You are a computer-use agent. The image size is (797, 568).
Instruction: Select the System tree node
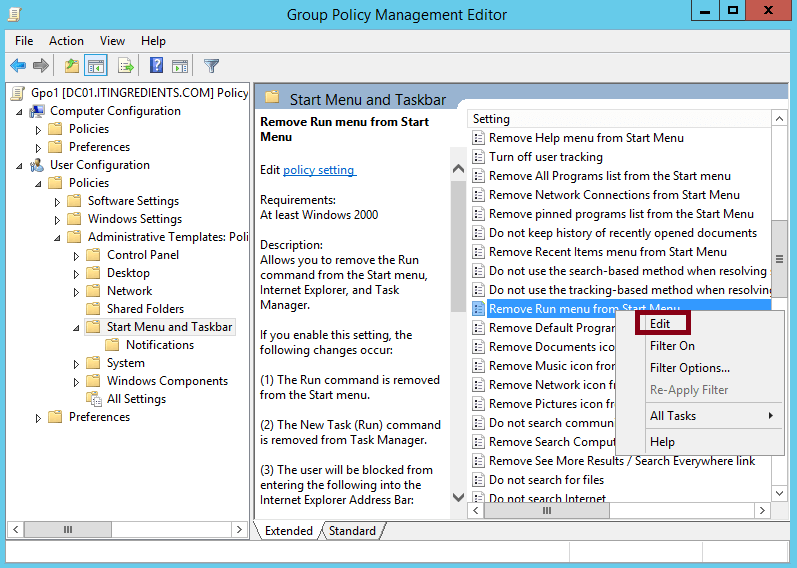[126, 363]
